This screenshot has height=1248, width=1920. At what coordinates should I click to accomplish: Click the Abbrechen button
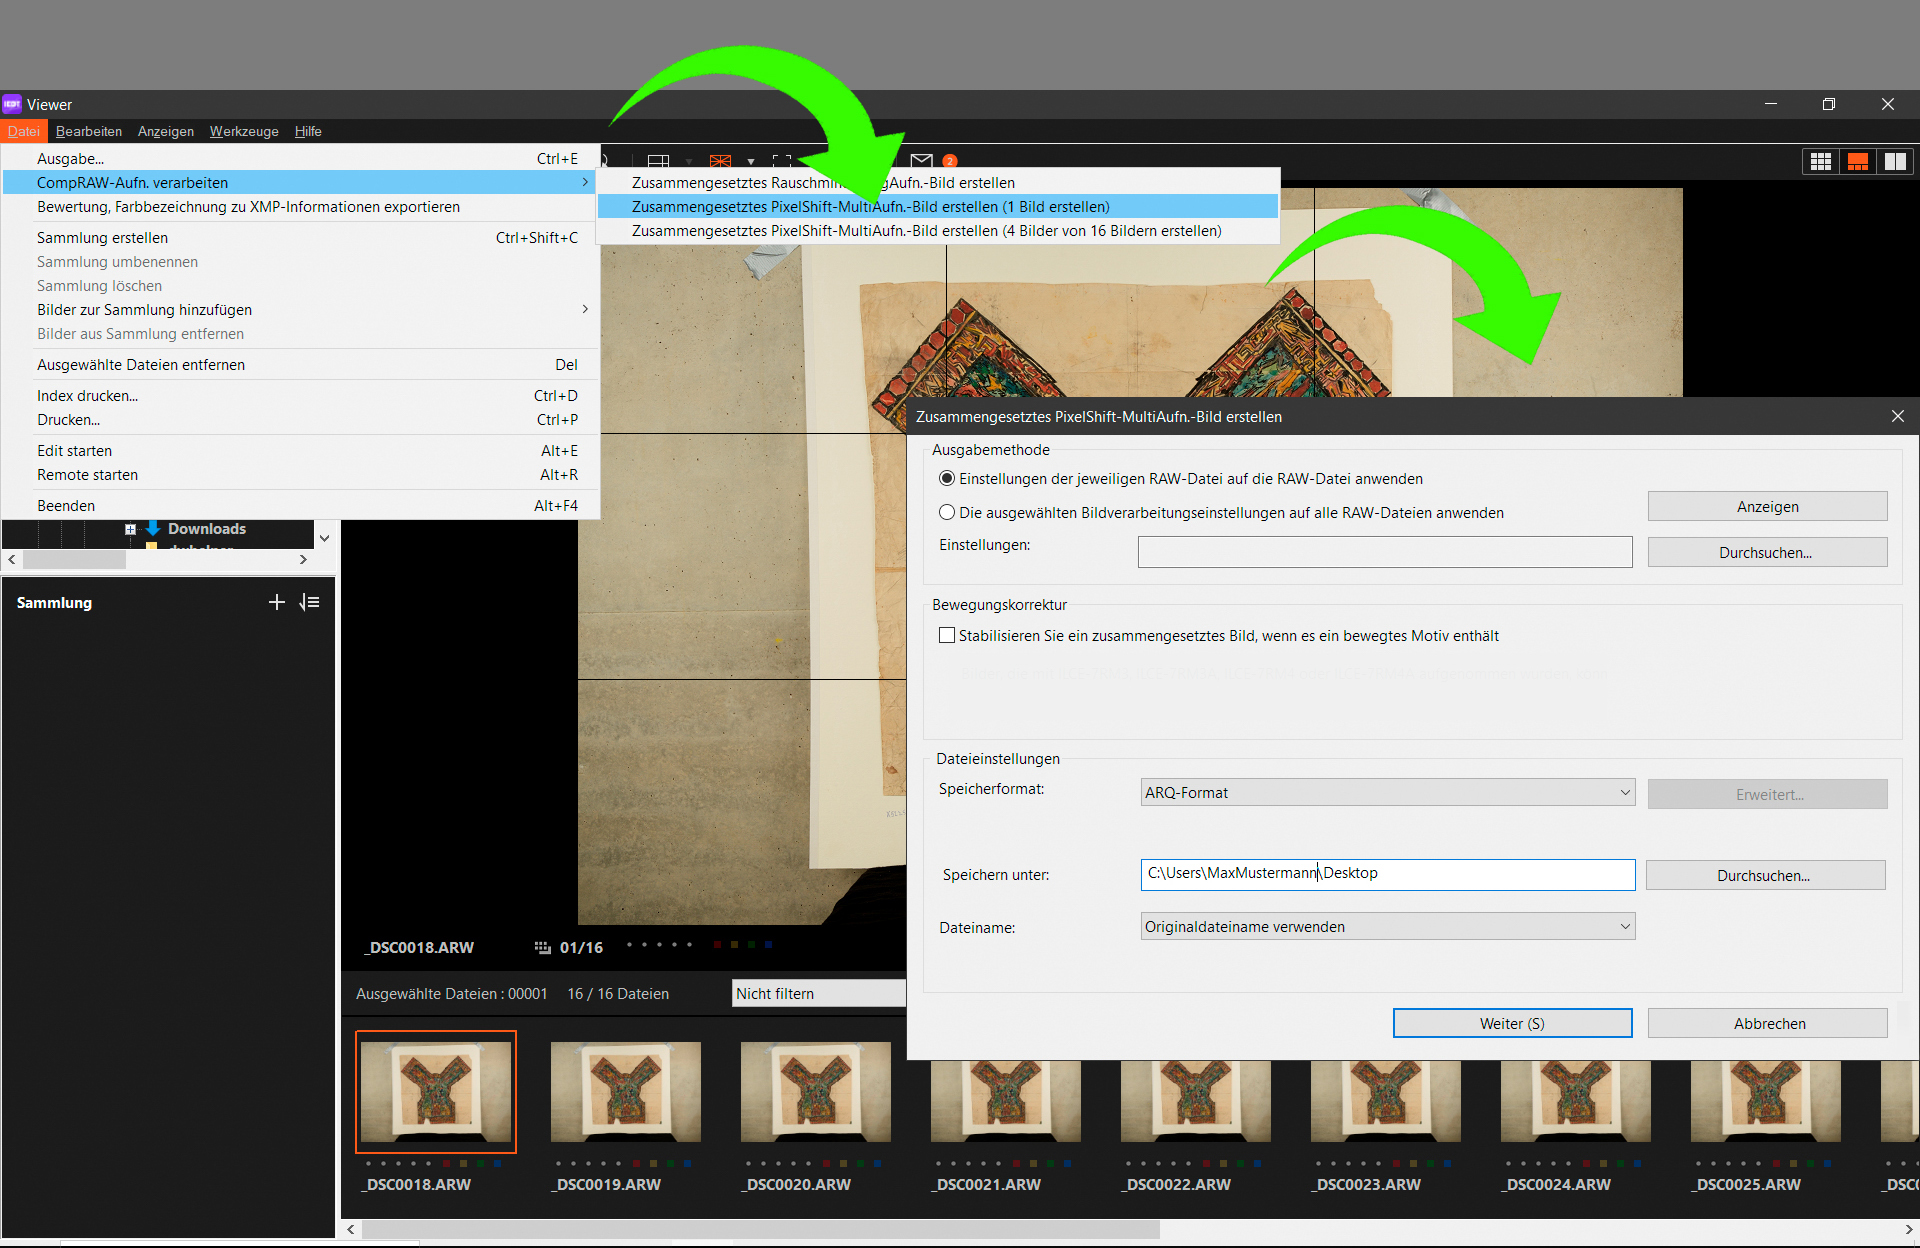tap(1767, 1023)
